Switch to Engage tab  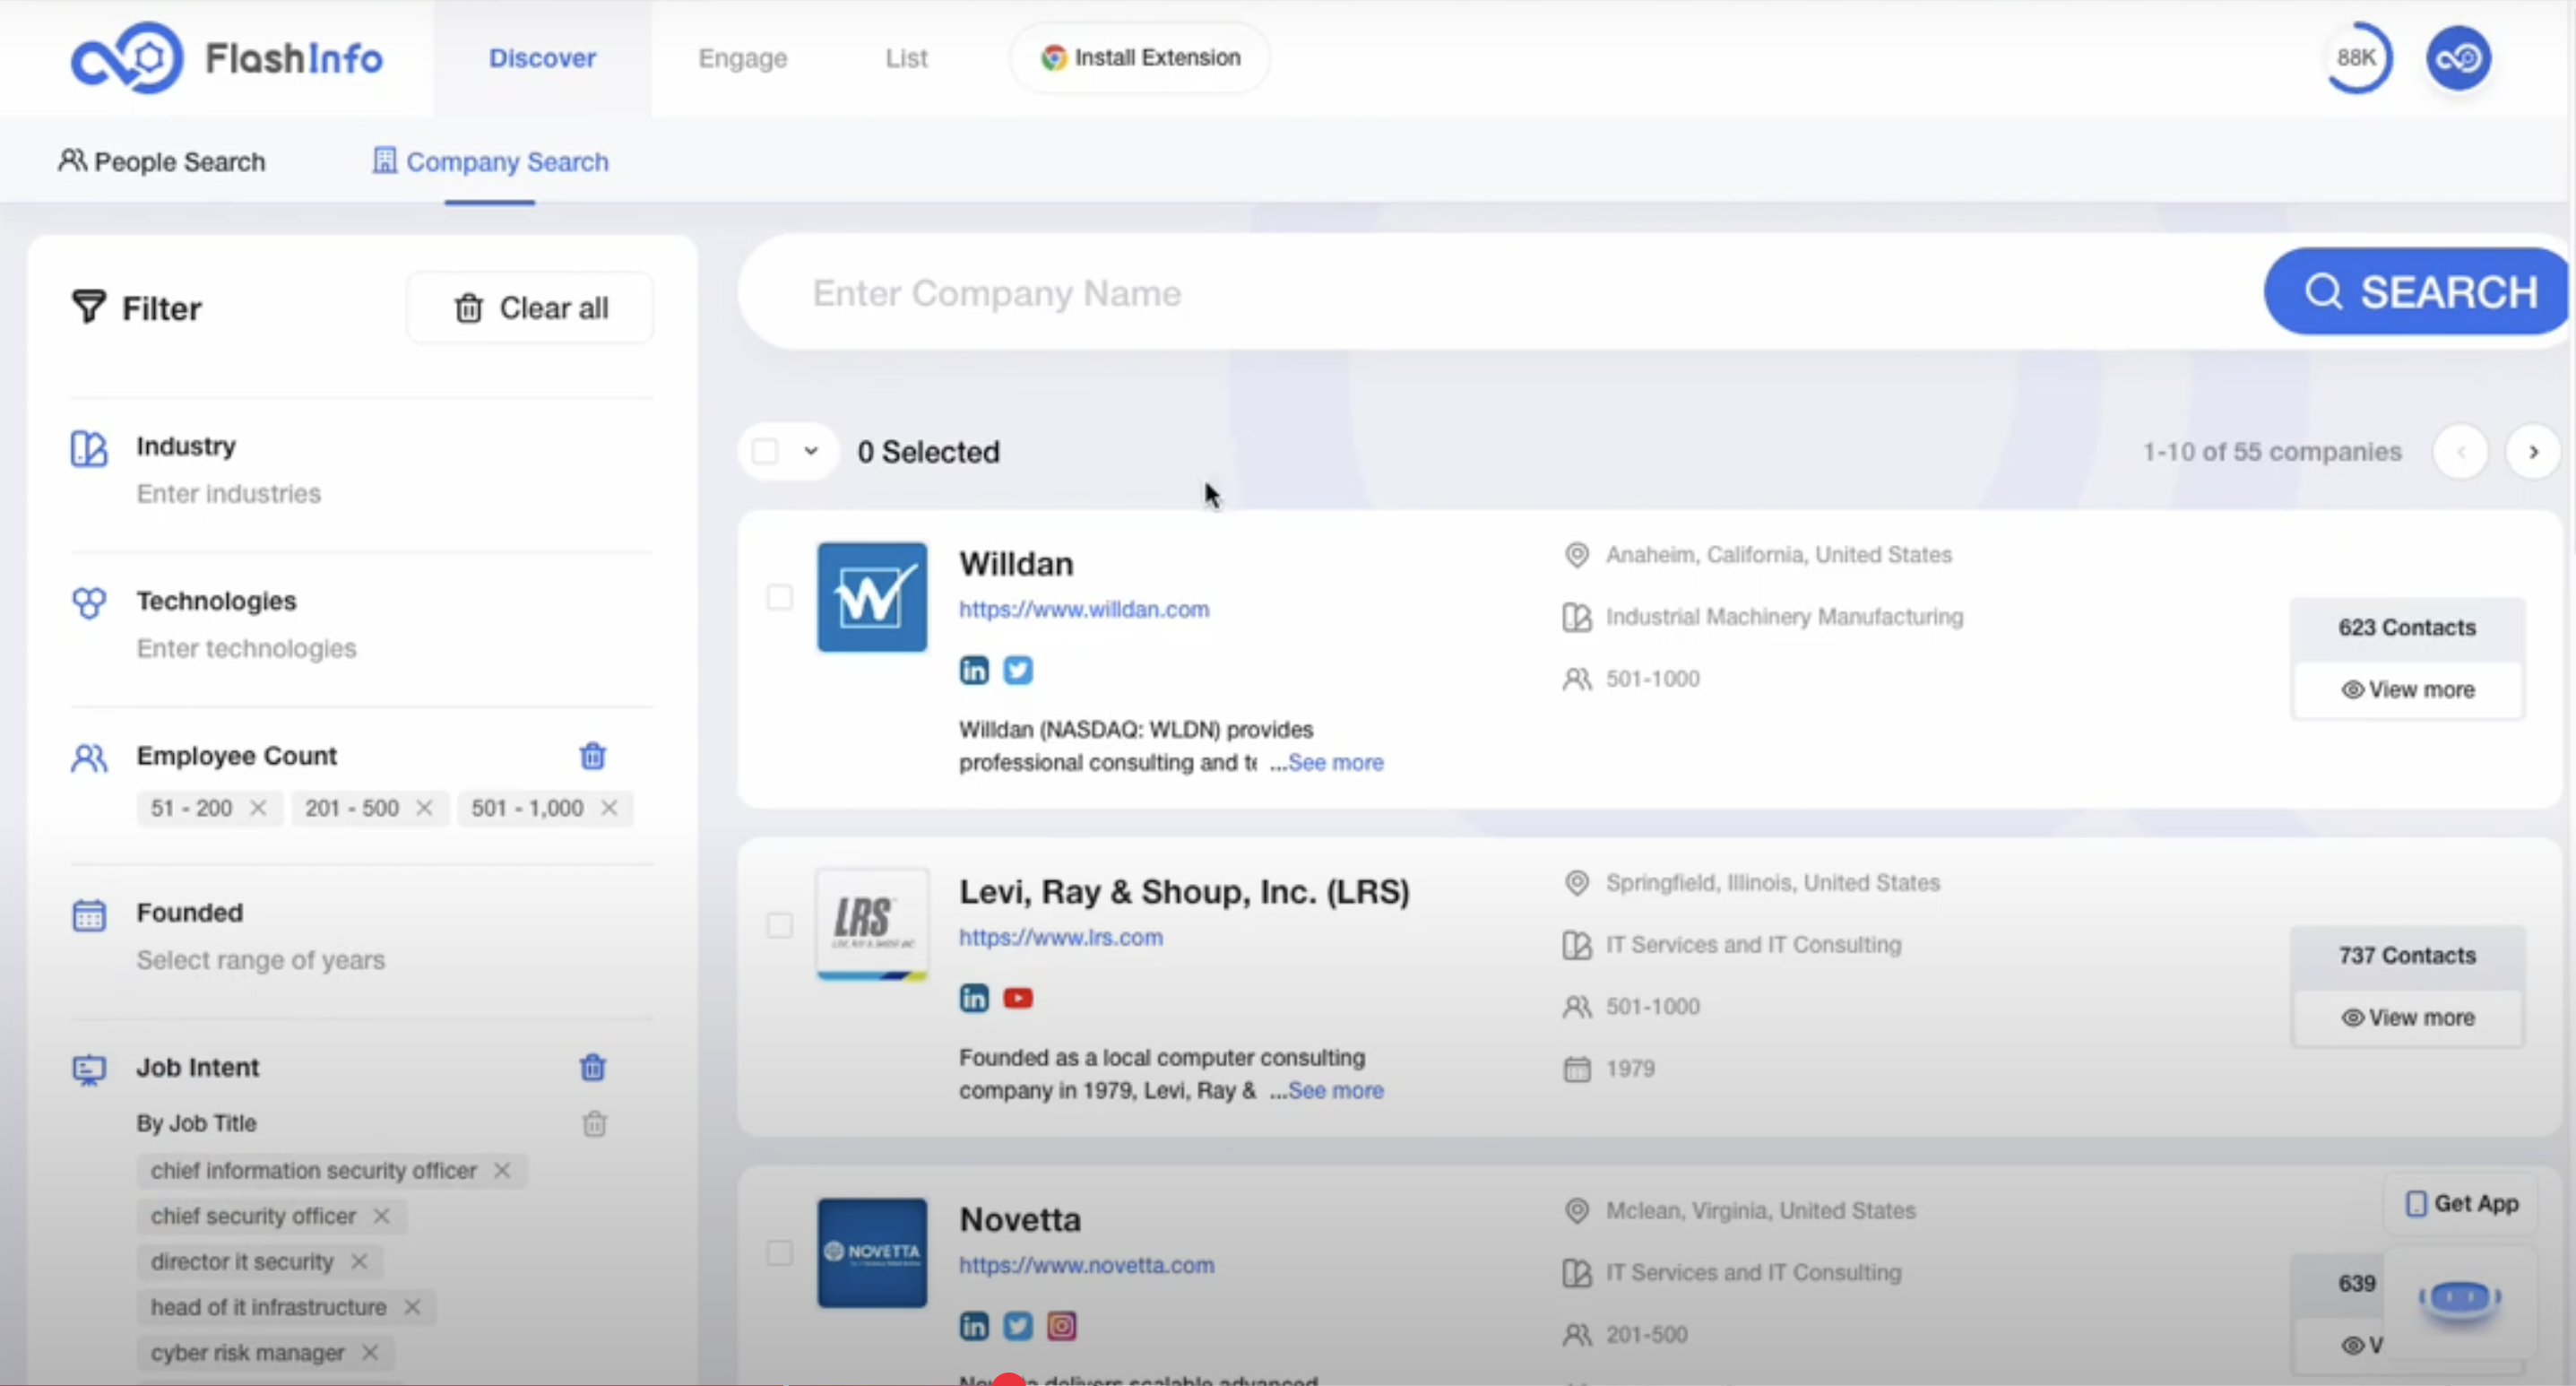pos(742,56)
